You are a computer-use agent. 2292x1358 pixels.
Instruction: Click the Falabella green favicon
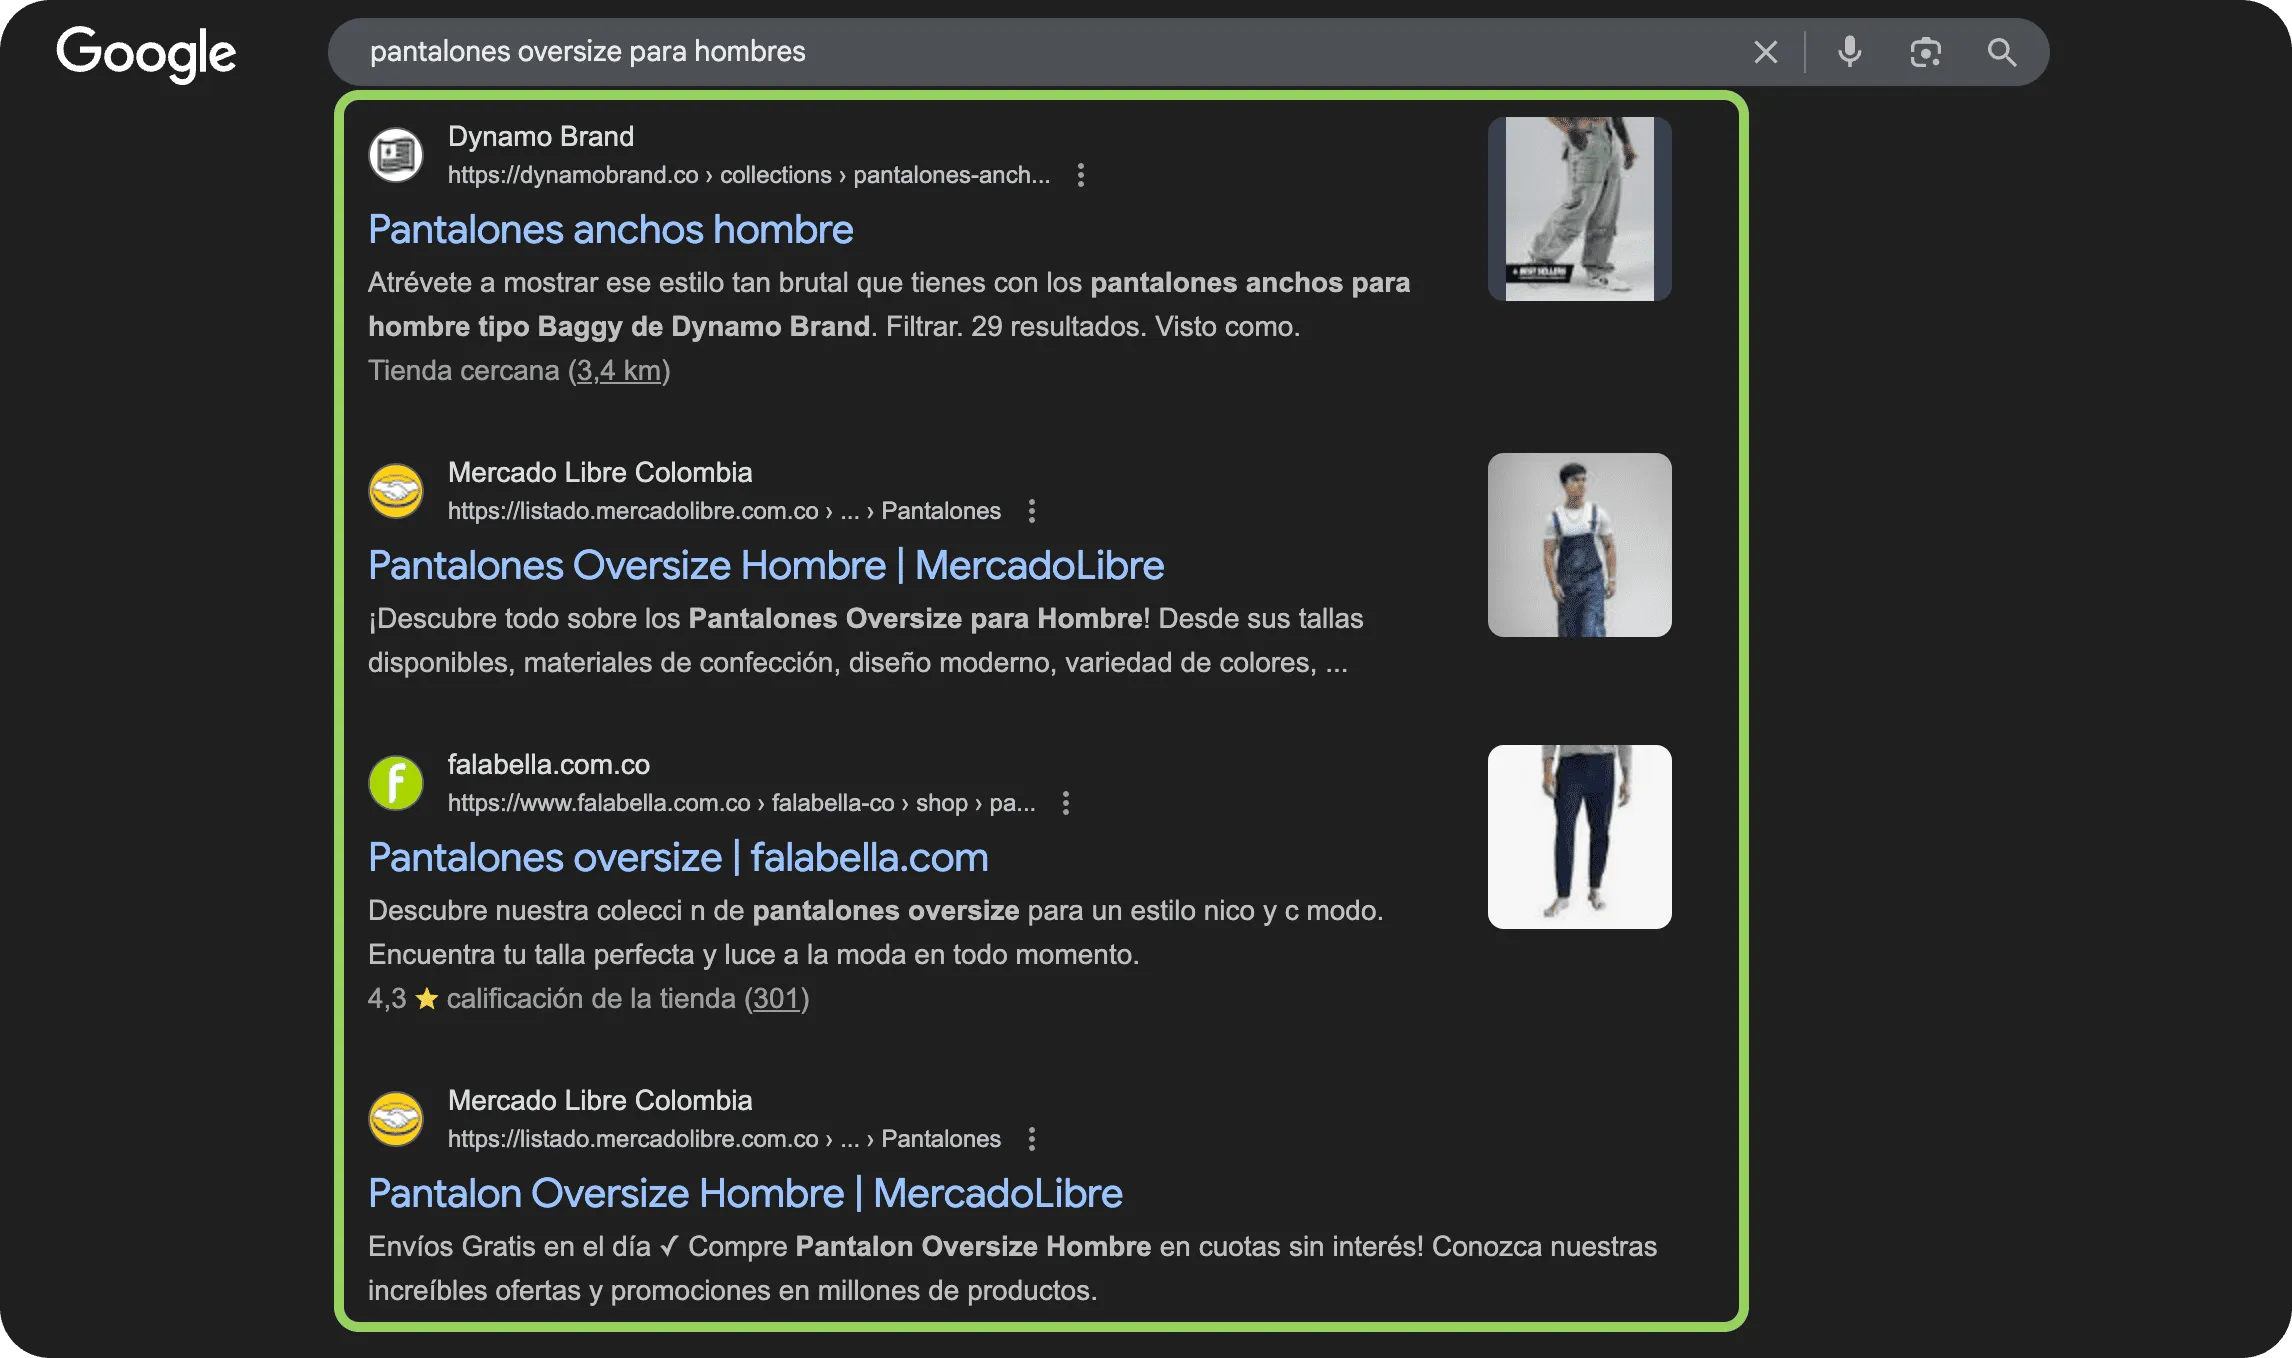coord(396,784)
